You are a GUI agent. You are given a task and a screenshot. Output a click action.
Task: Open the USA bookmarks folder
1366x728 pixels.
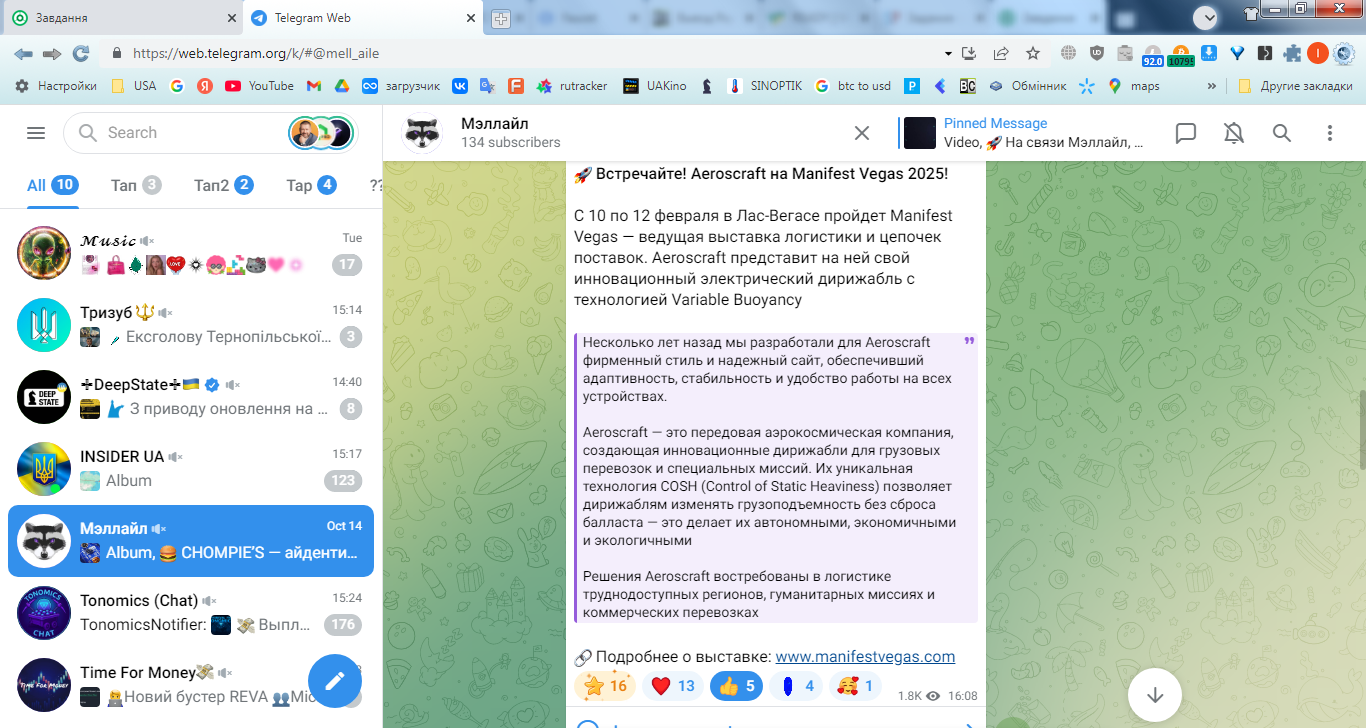pos(133,86)
